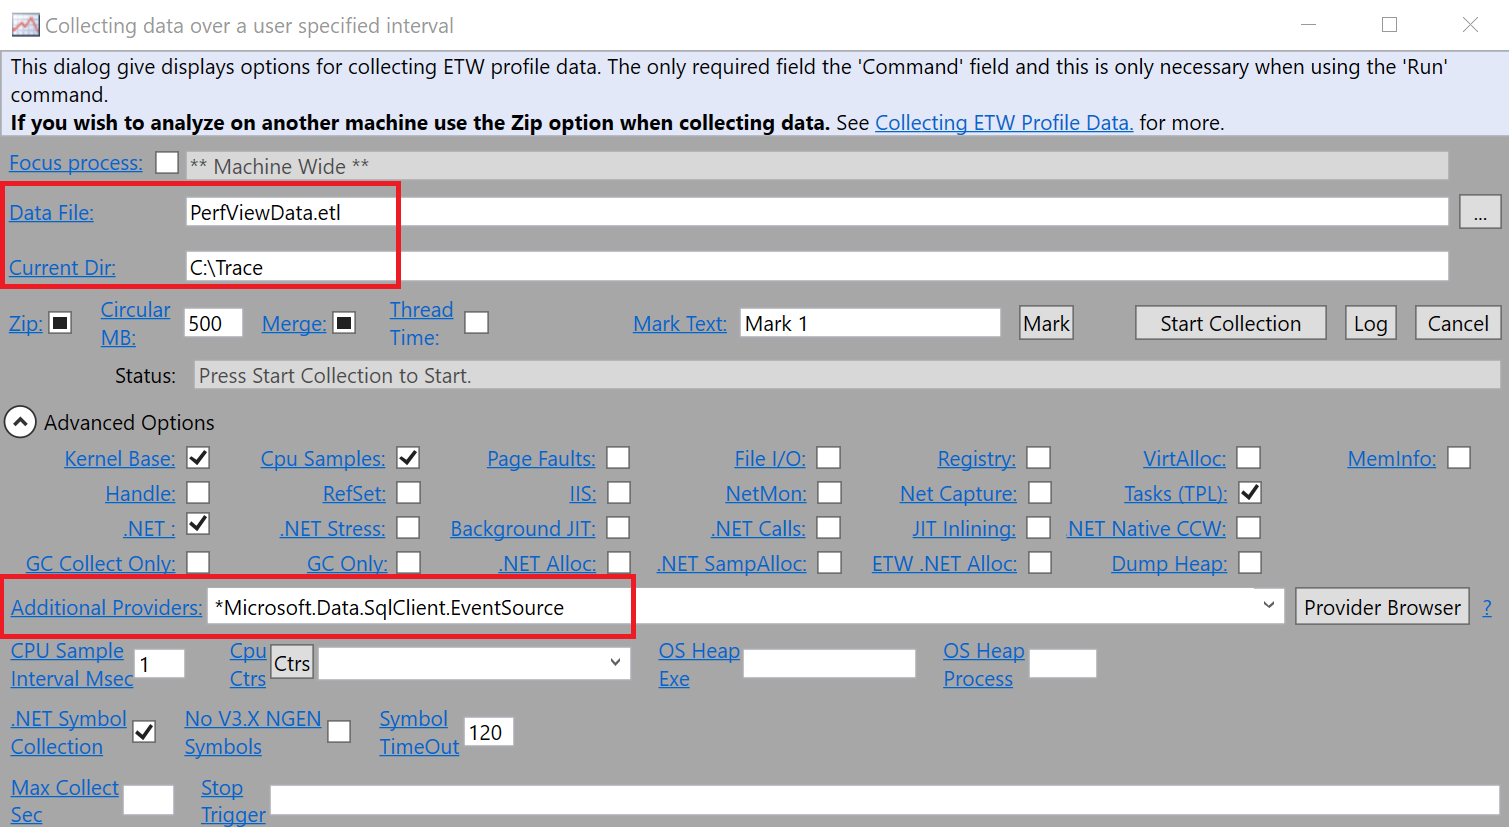The height and width of the screenshot is (827, 1509).
Task: Open the Provider Browser
Action: click(1382, 606)
